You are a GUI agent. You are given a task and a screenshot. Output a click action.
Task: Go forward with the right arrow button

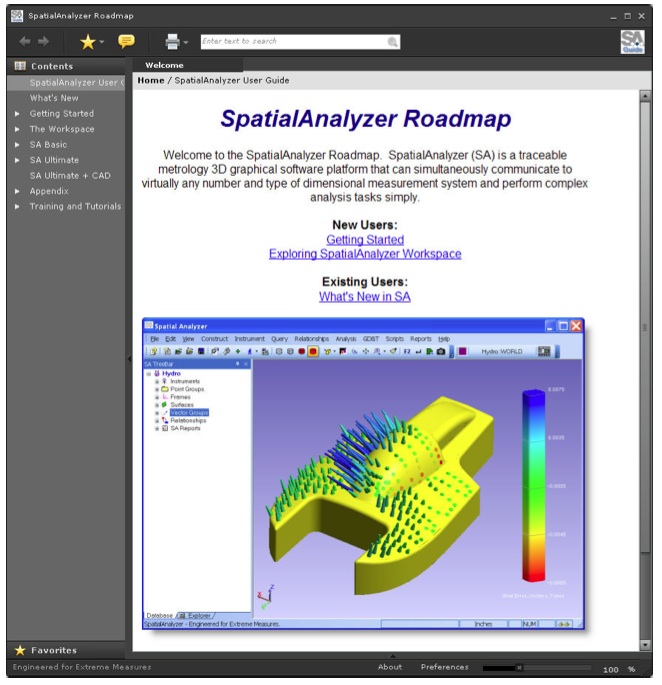point(43,42)
